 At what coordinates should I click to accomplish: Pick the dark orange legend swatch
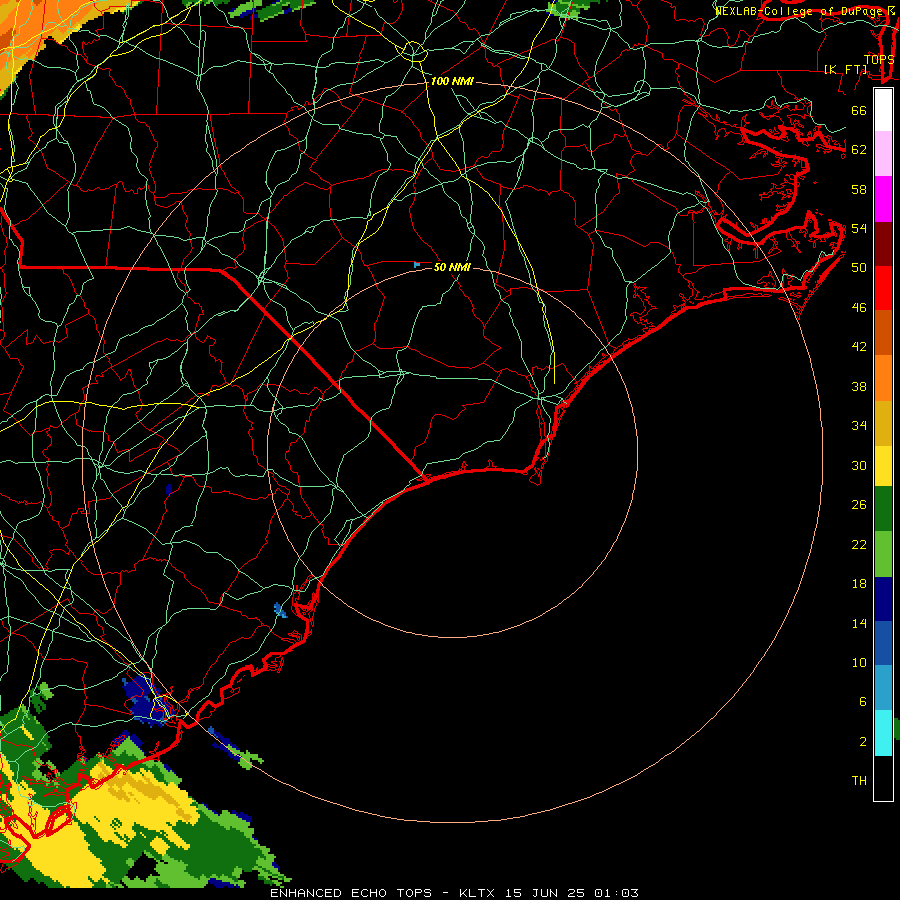(x=883, y=333)
